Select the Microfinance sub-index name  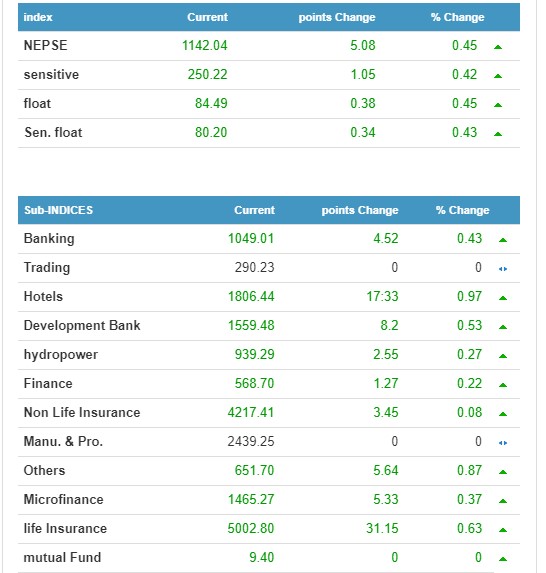64,500
